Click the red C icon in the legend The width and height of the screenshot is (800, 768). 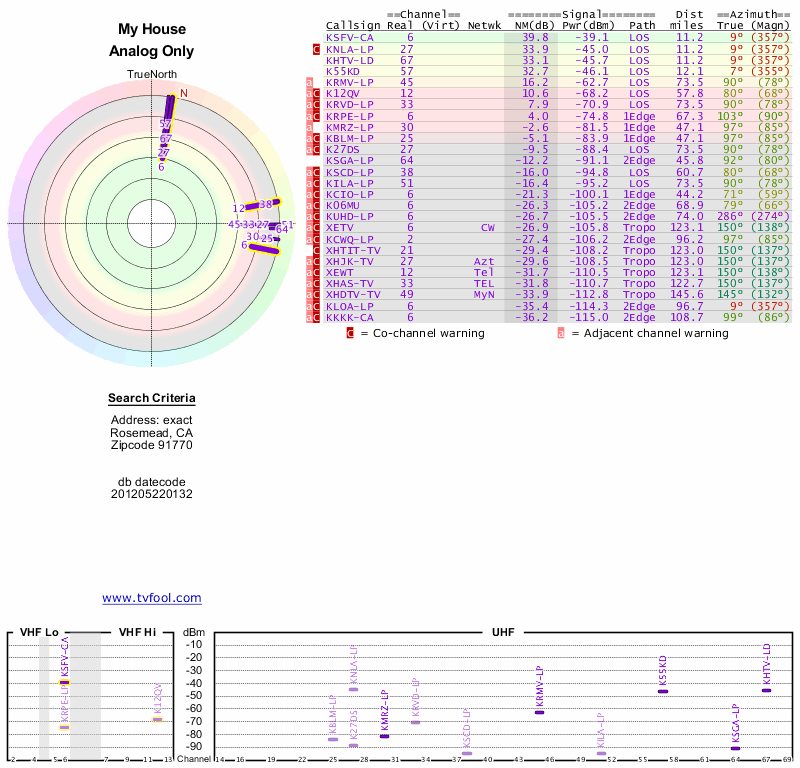click(350, 333)
